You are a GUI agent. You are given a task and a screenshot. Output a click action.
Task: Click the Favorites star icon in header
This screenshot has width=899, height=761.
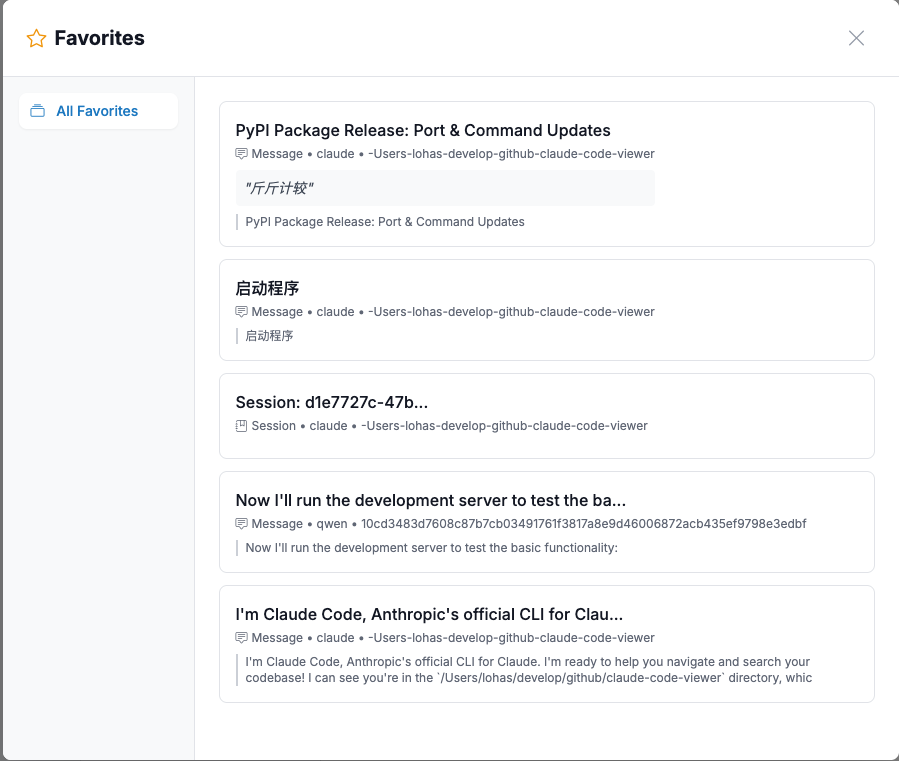click(36, 38)
